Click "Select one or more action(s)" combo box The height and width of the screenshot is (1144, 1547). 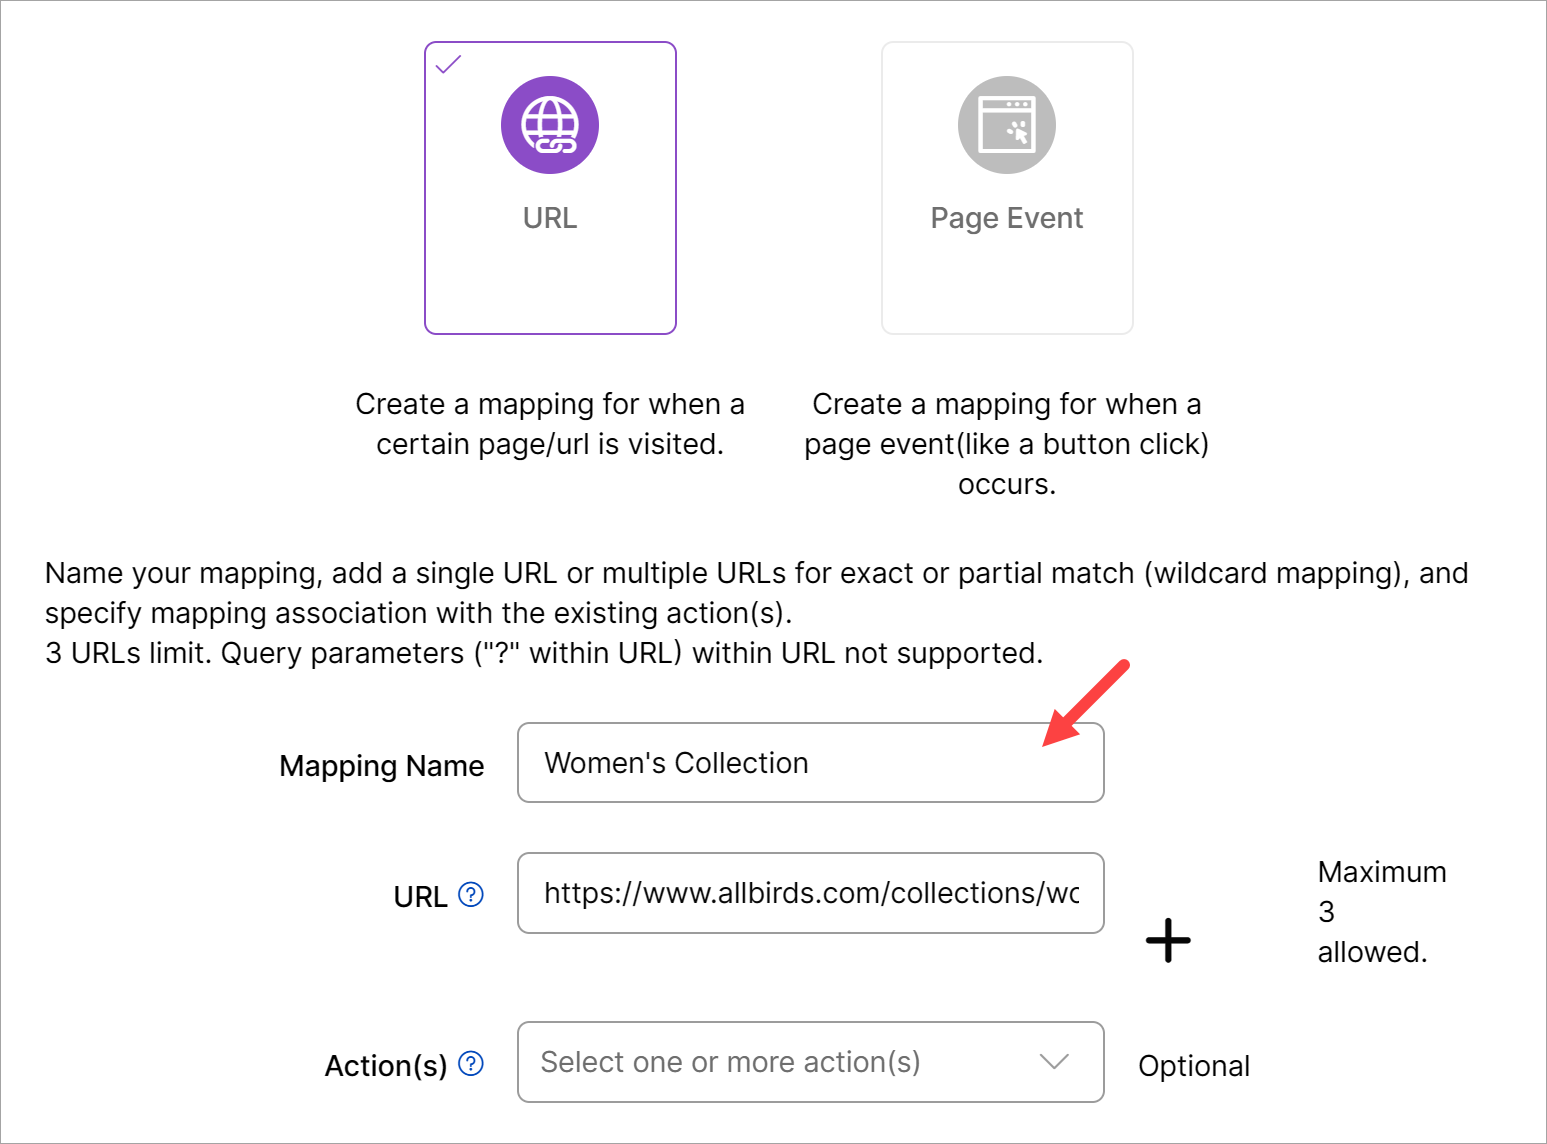point(730,1062)
